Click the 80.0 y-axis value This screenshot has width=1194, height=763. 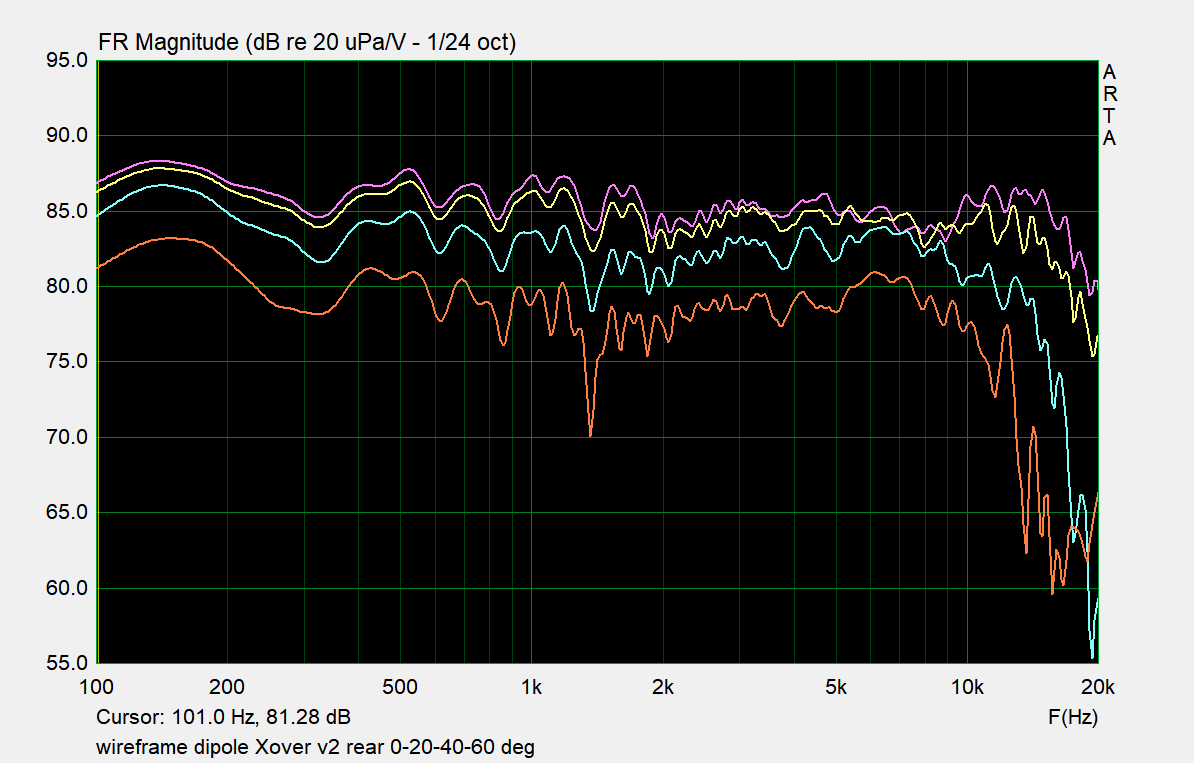click(67, 286)
